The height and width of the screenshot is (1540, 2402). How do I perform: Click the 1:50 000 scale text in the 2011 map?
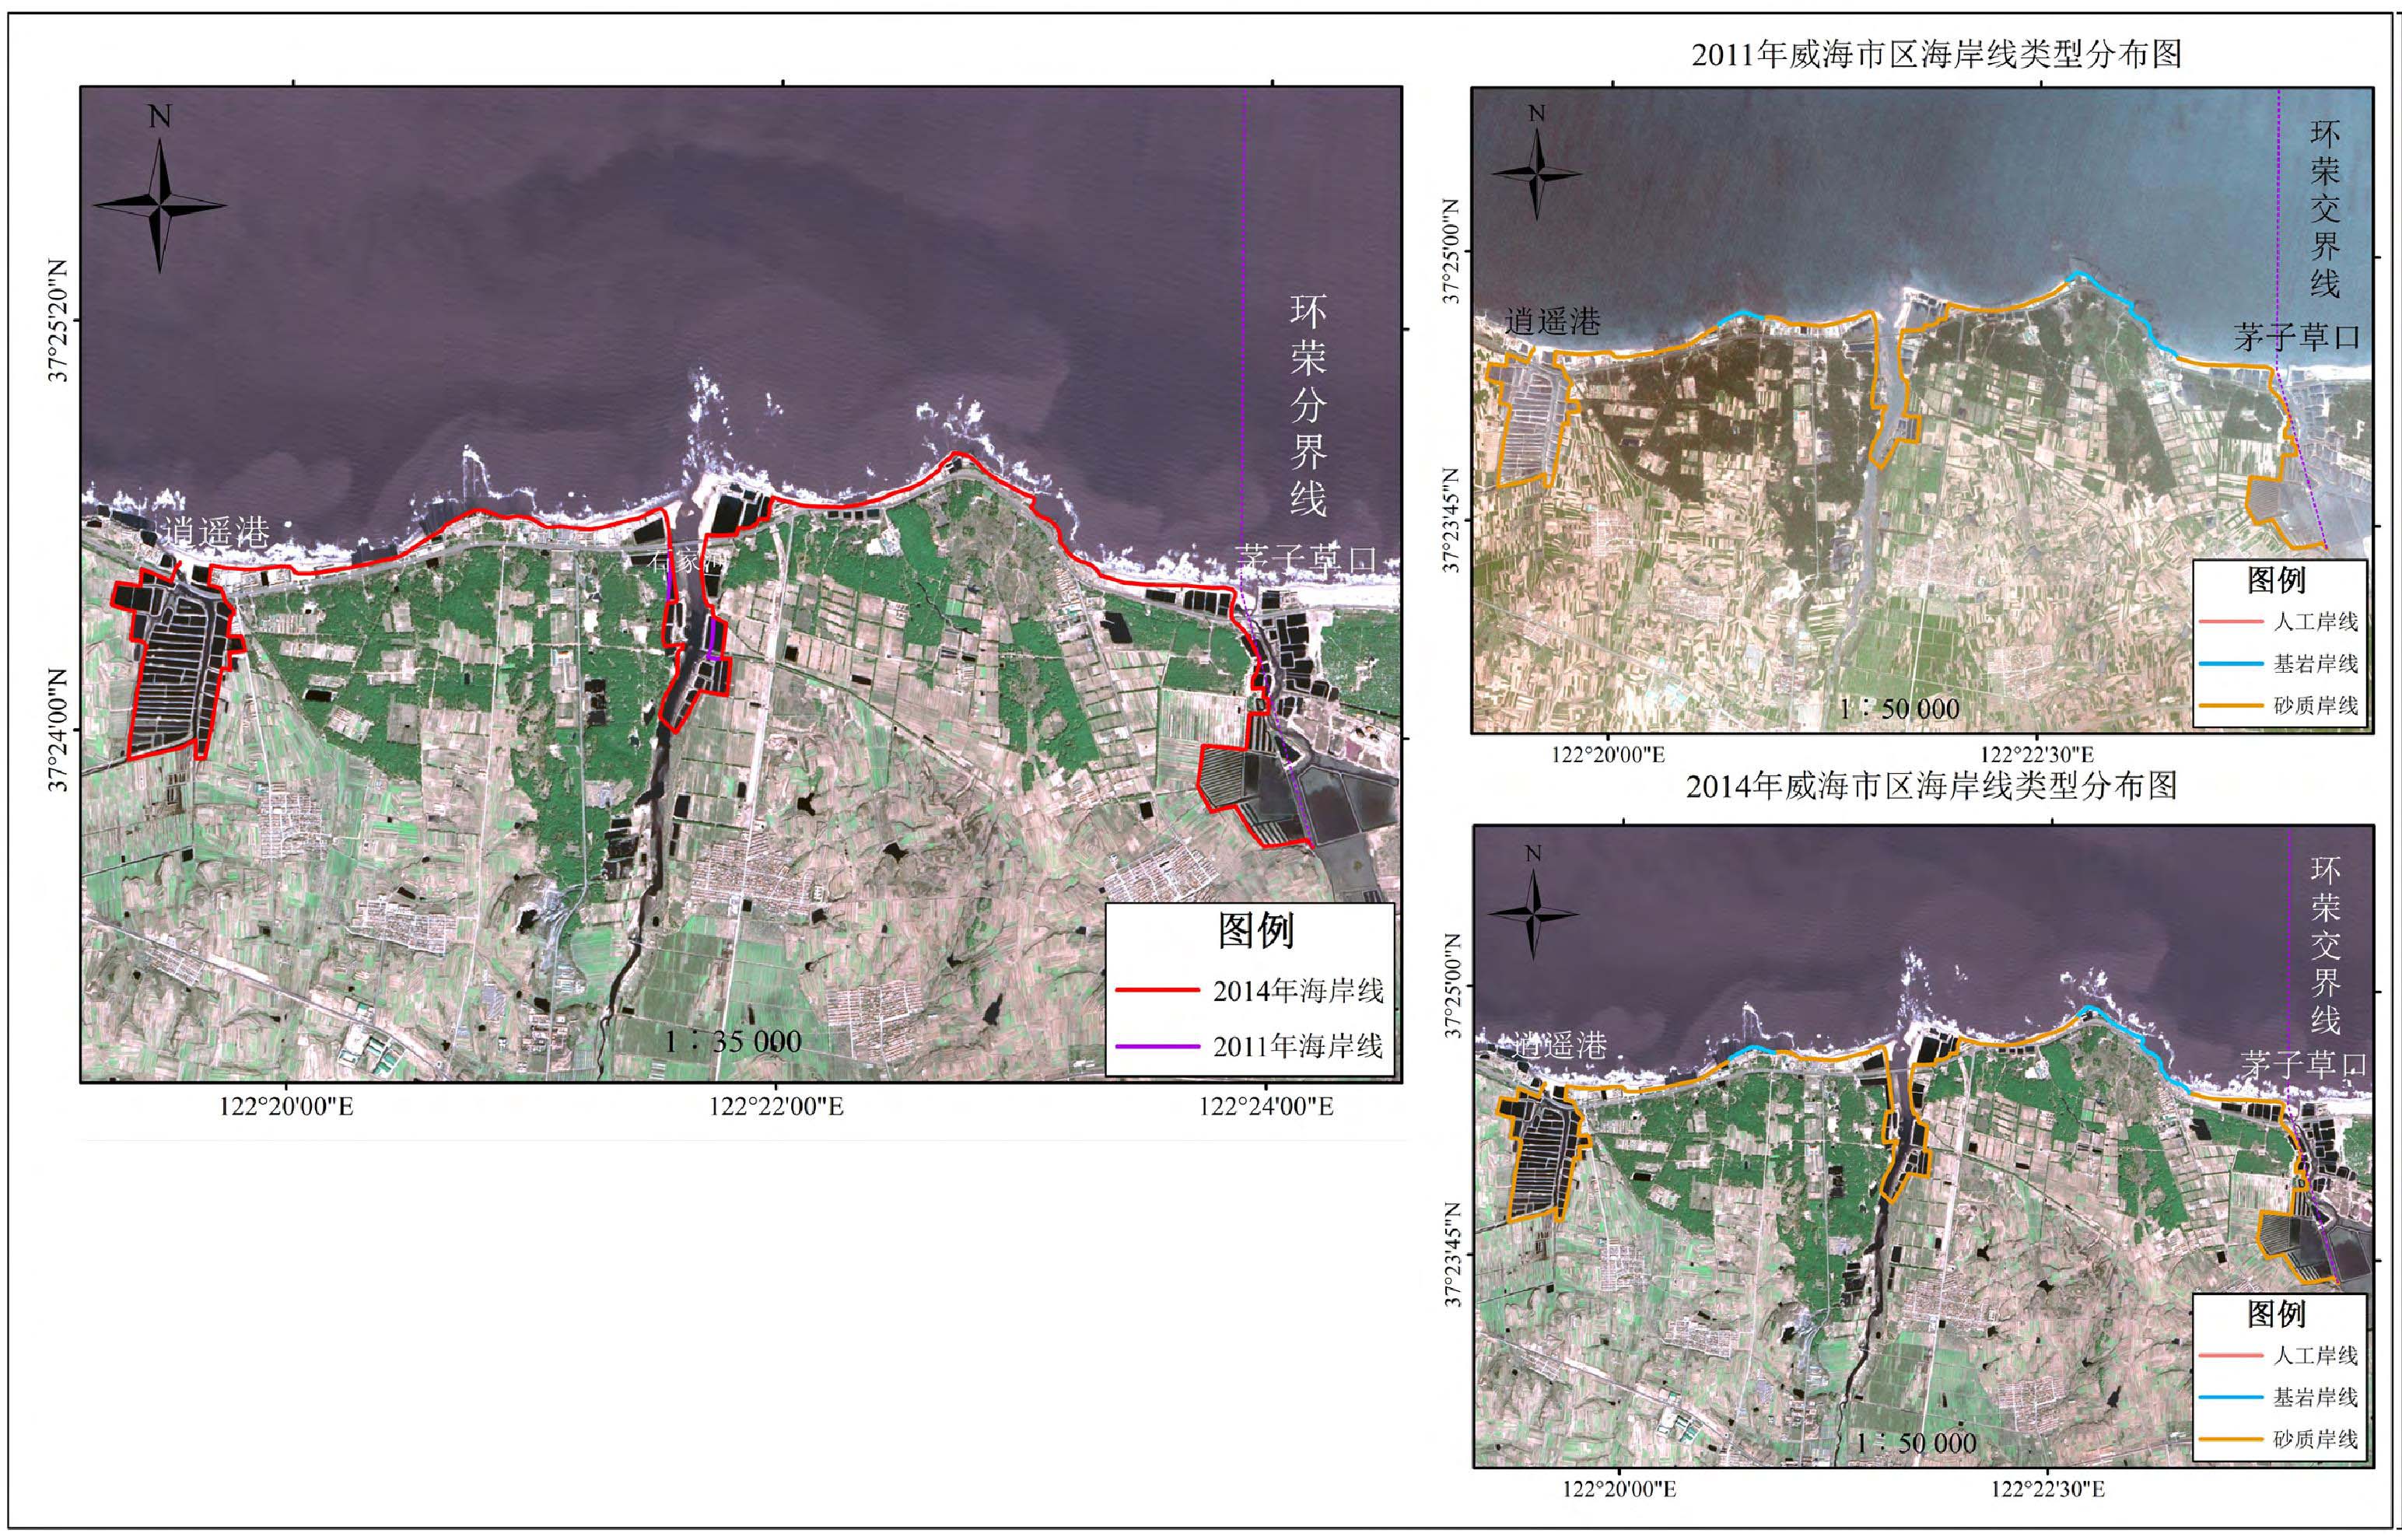(x=1899, y=709)
